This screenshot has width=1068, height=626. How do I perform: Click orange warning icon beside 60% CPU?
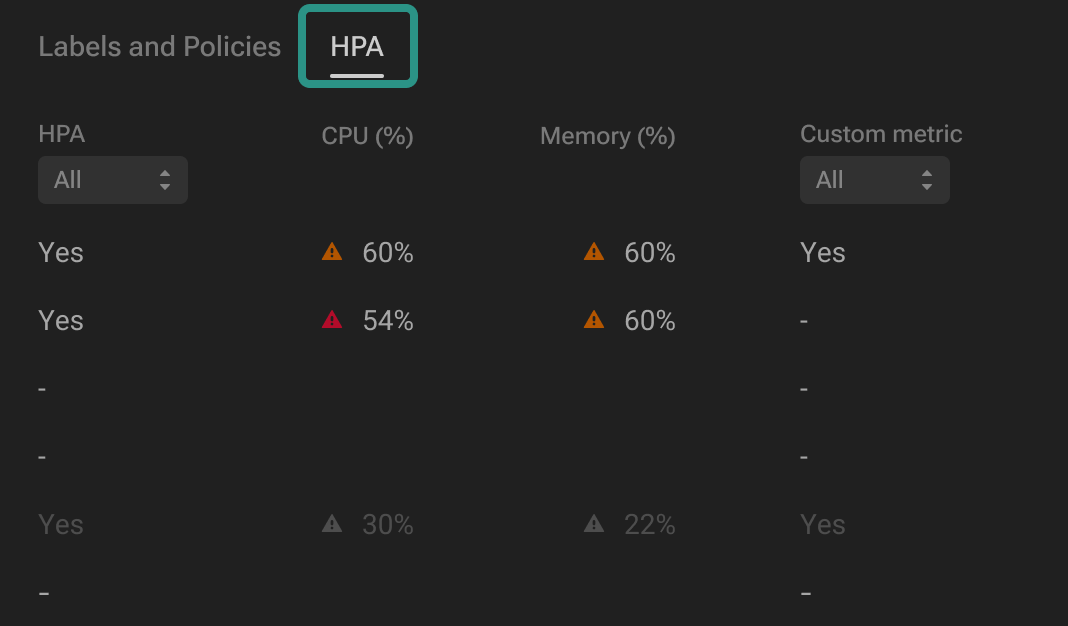pyautogui.click(x=332, y=253)
